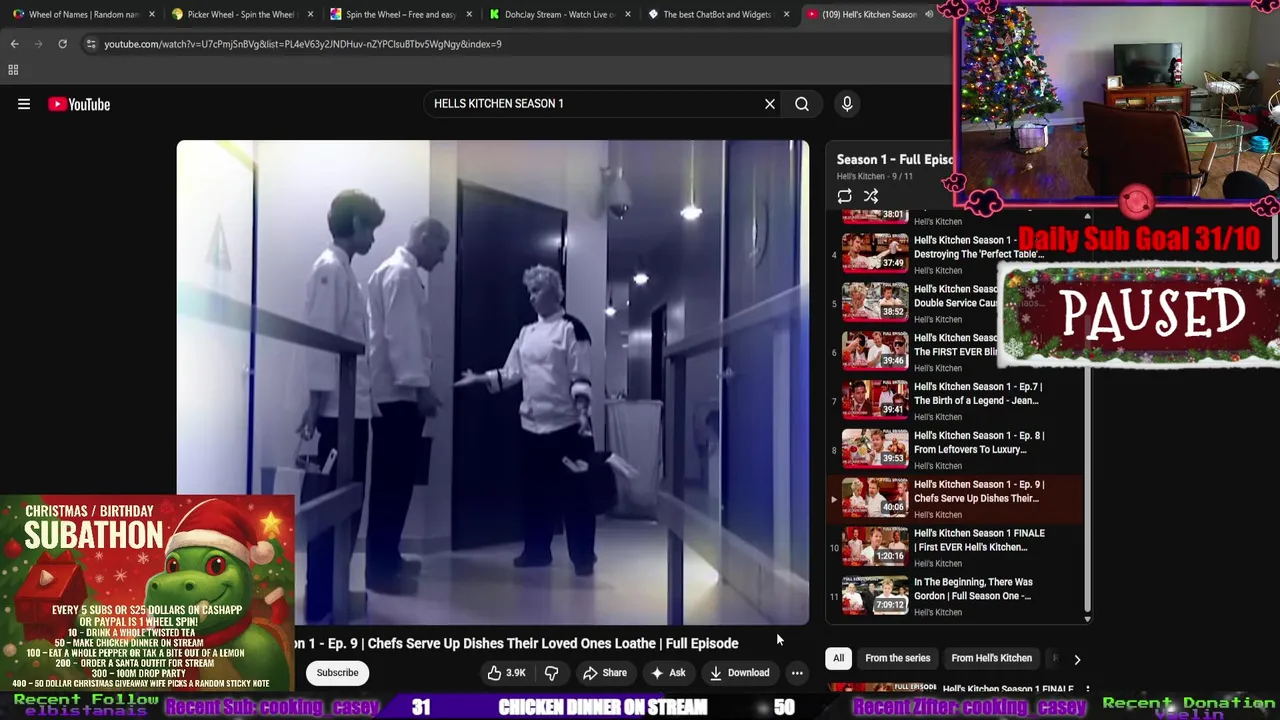Open the site information icon in address bar
Screen dimensions: 1280x720
coord(91,44)
